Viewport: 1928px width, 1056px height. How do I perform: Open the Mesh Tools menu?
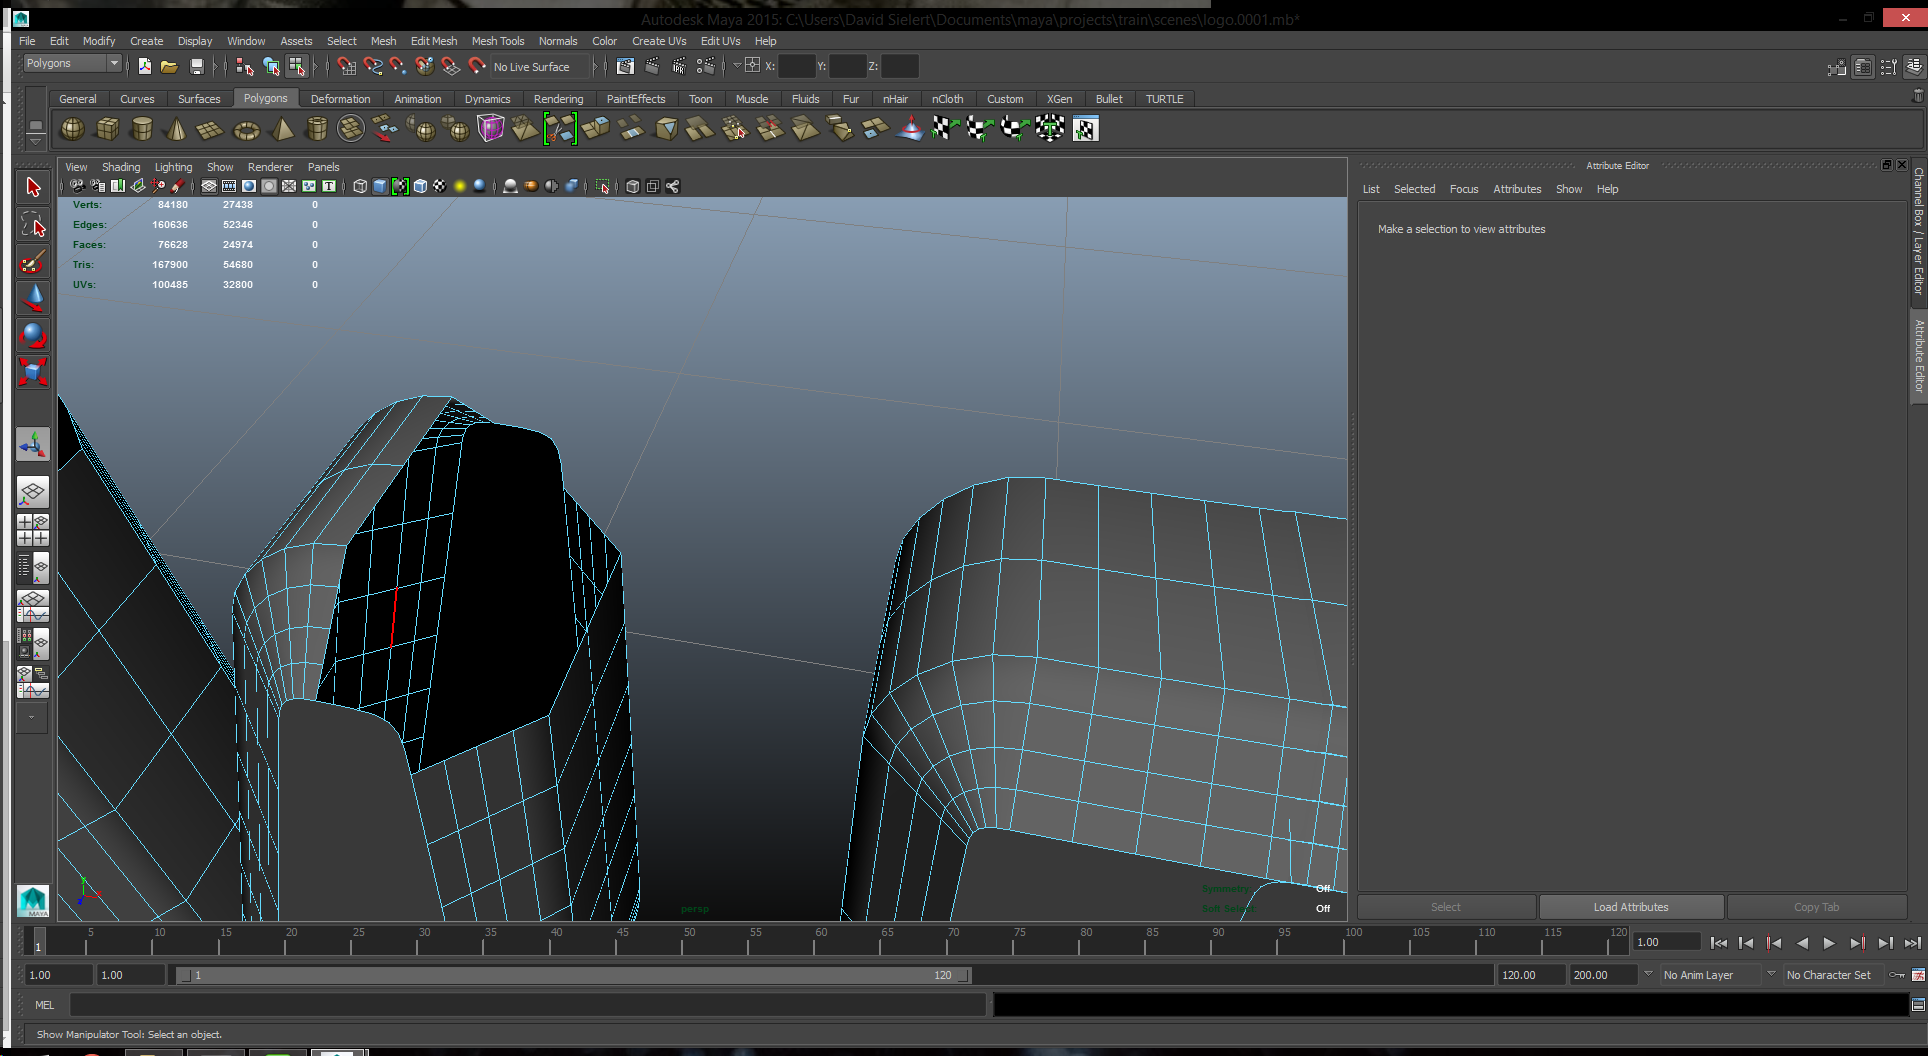(x=498, y=41)
